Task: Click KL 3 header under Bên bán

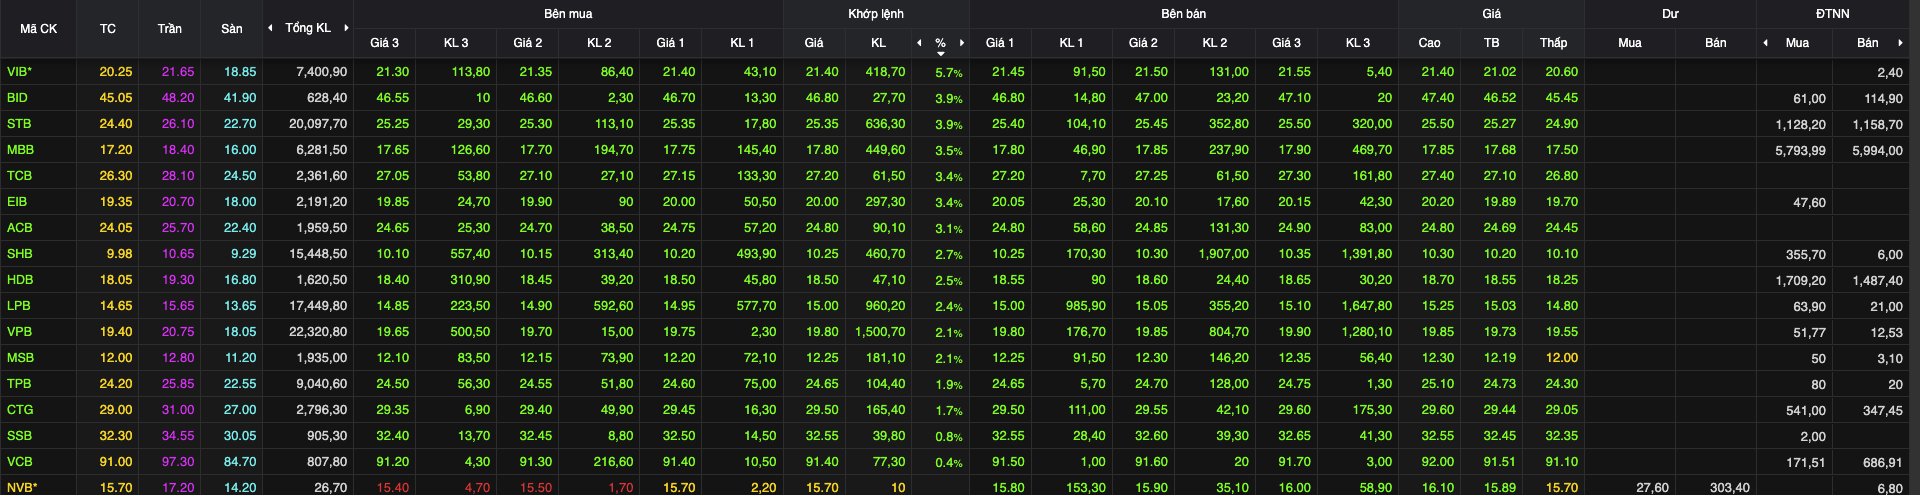Action: point(1358,43)
